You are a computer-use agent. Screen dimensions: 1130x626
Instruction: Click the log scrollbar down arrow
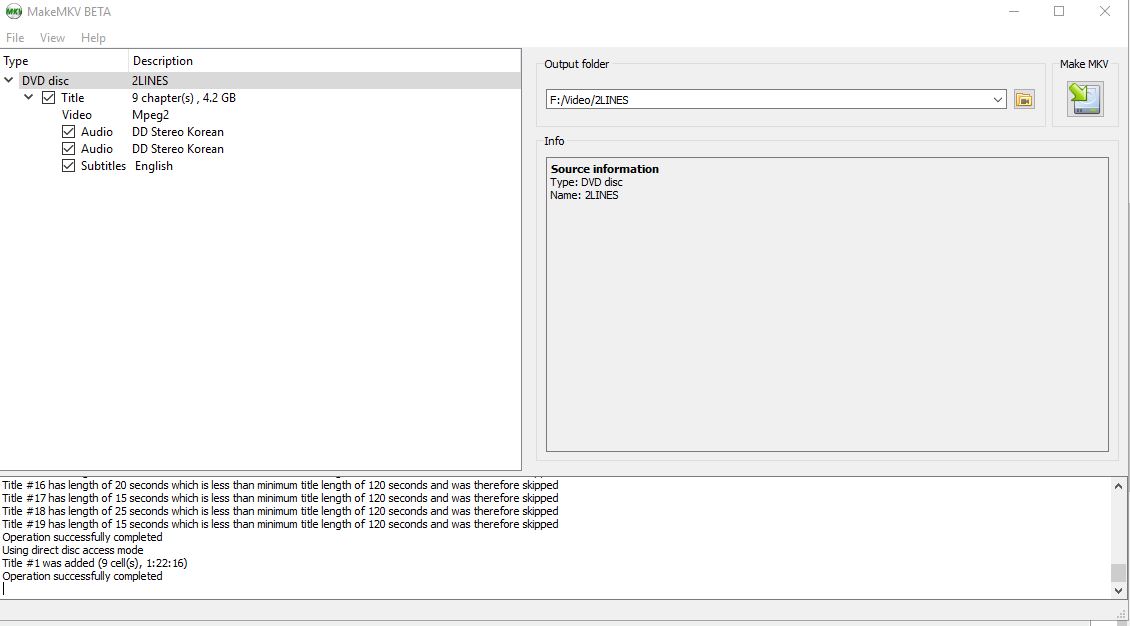click(1118, 590)
